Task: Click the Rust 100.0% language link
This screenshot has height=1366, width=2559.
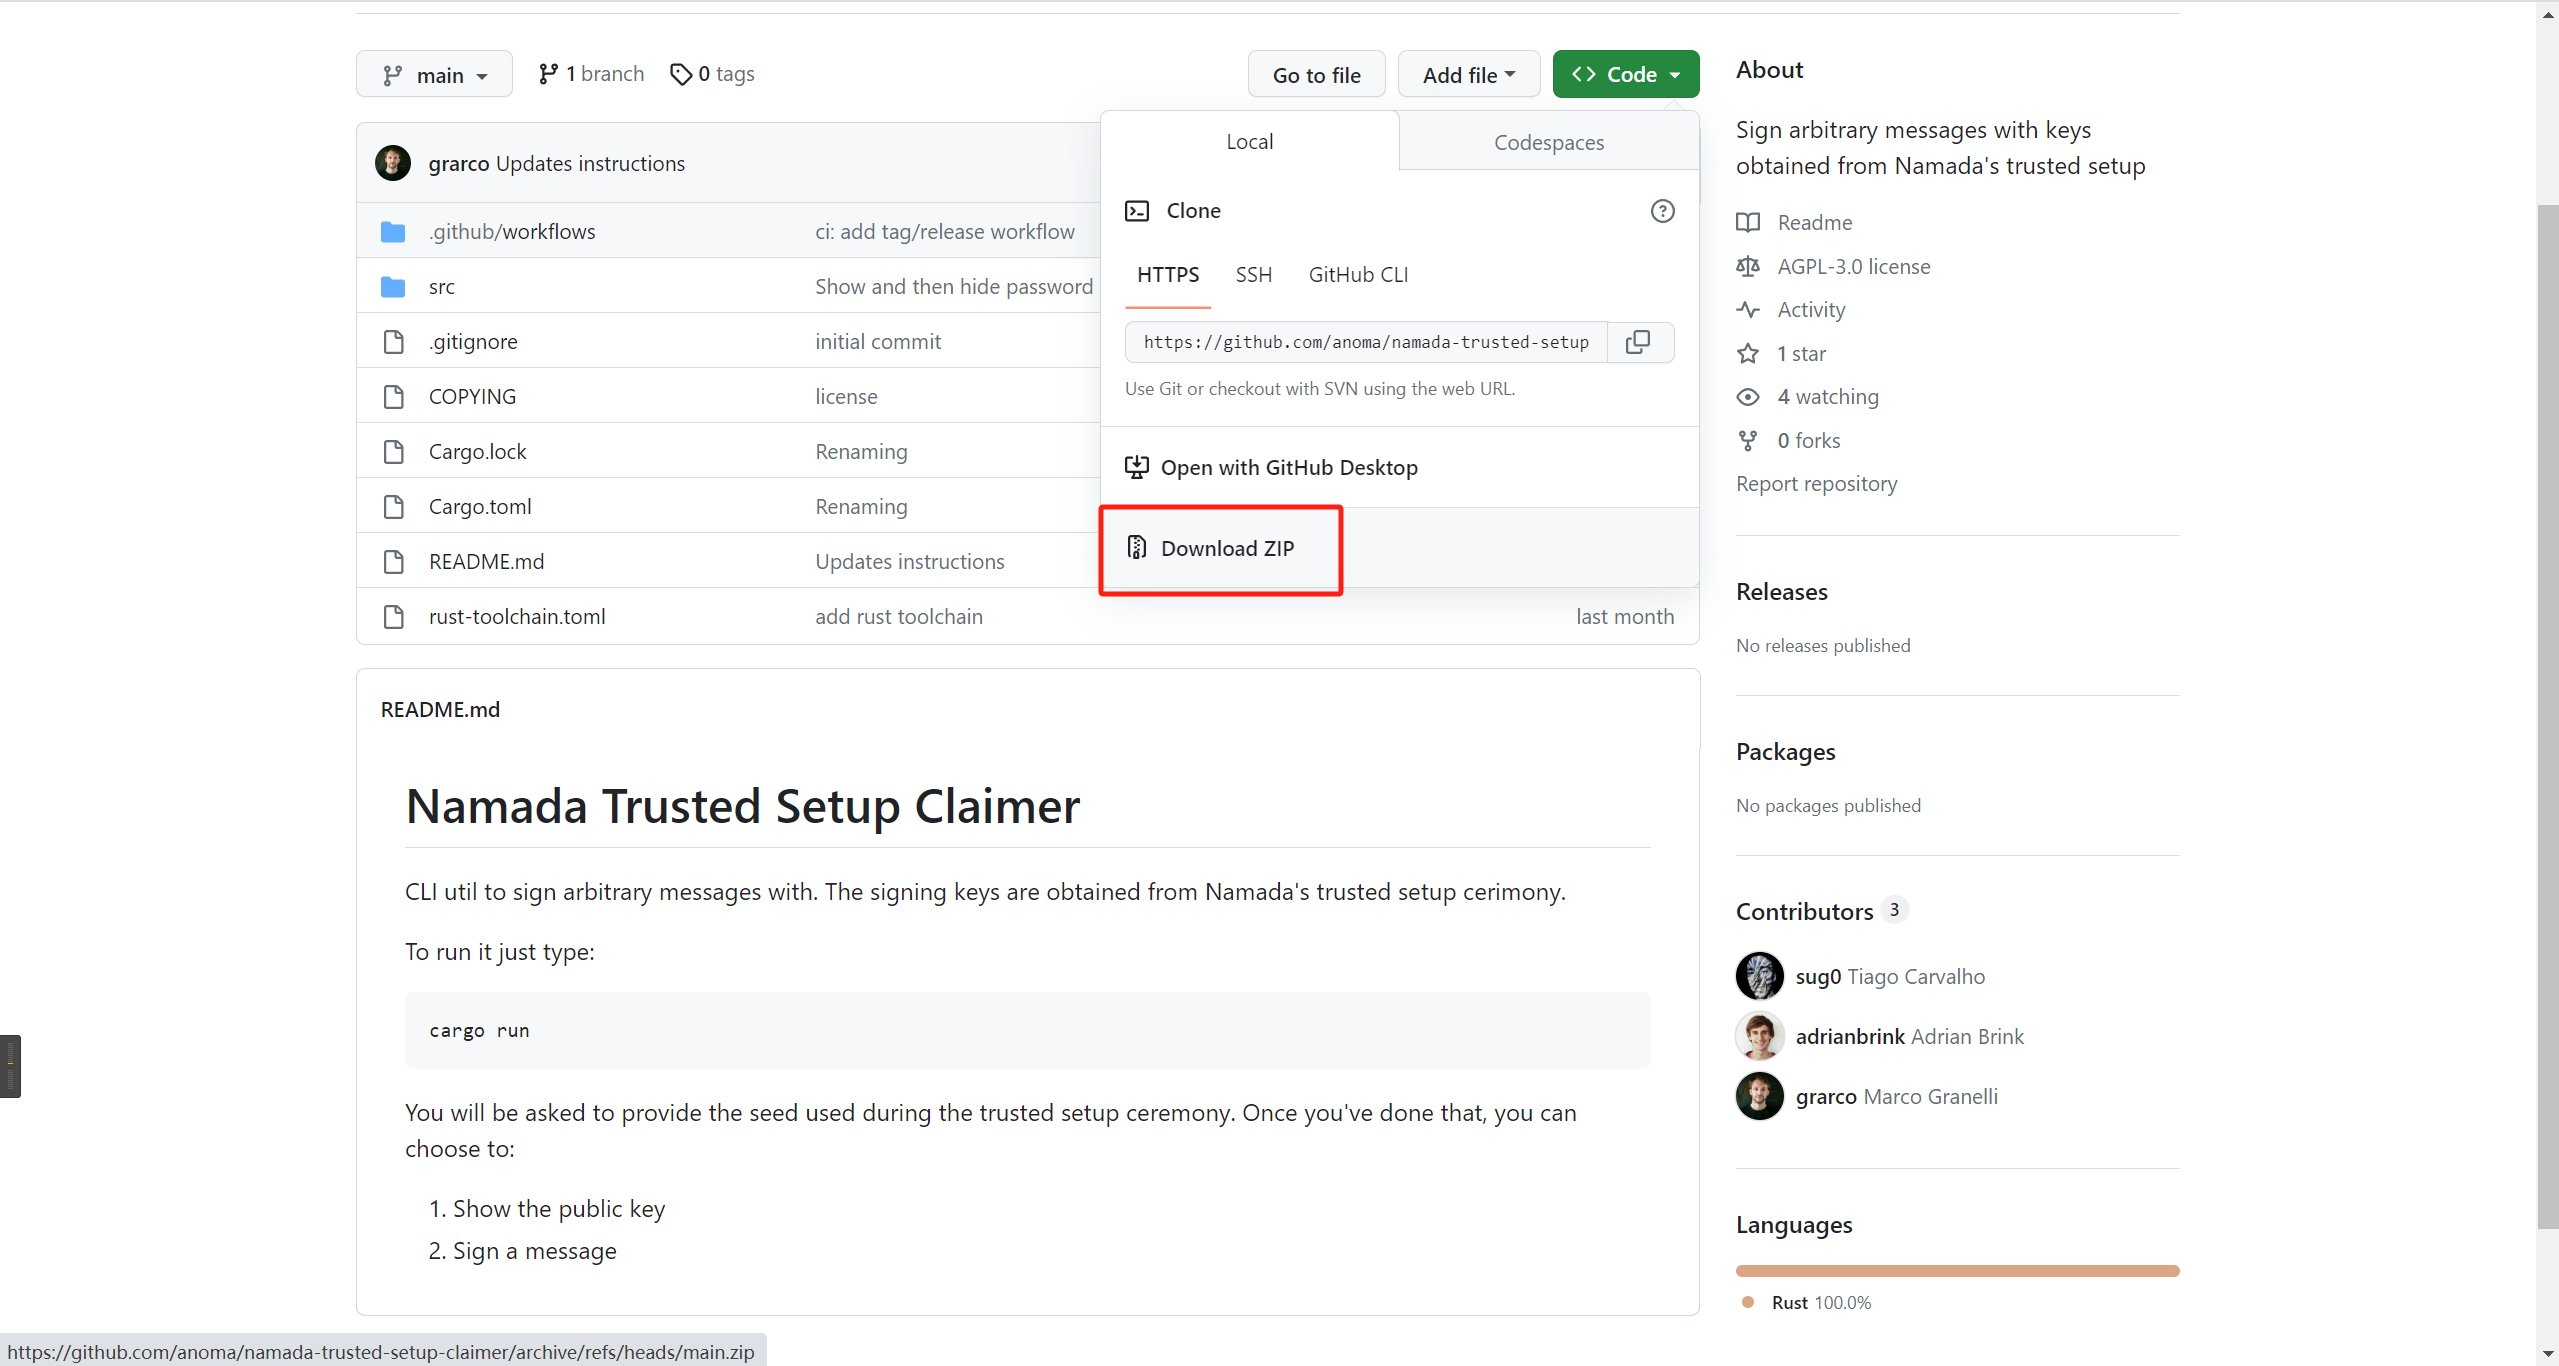Action: click(1820, 1303)
